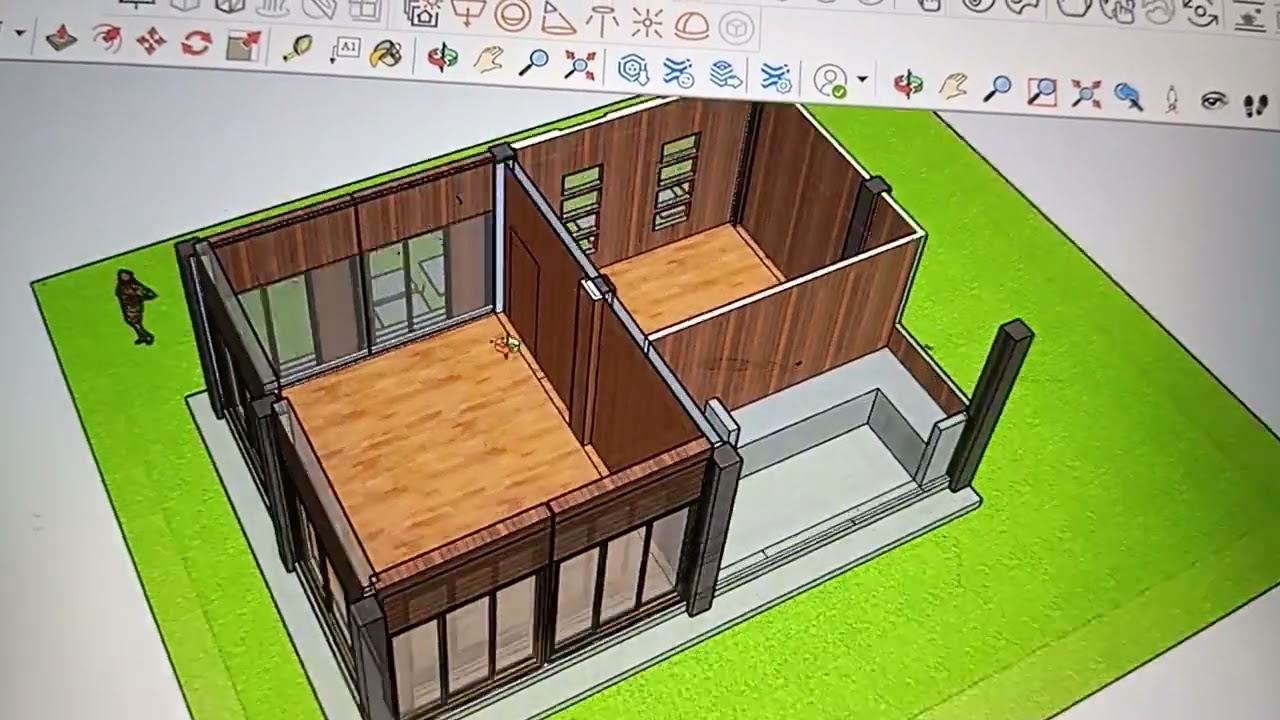Add a cone spot light
The height and width of the screenshot is (720, 1280).
tap(559, 17)
